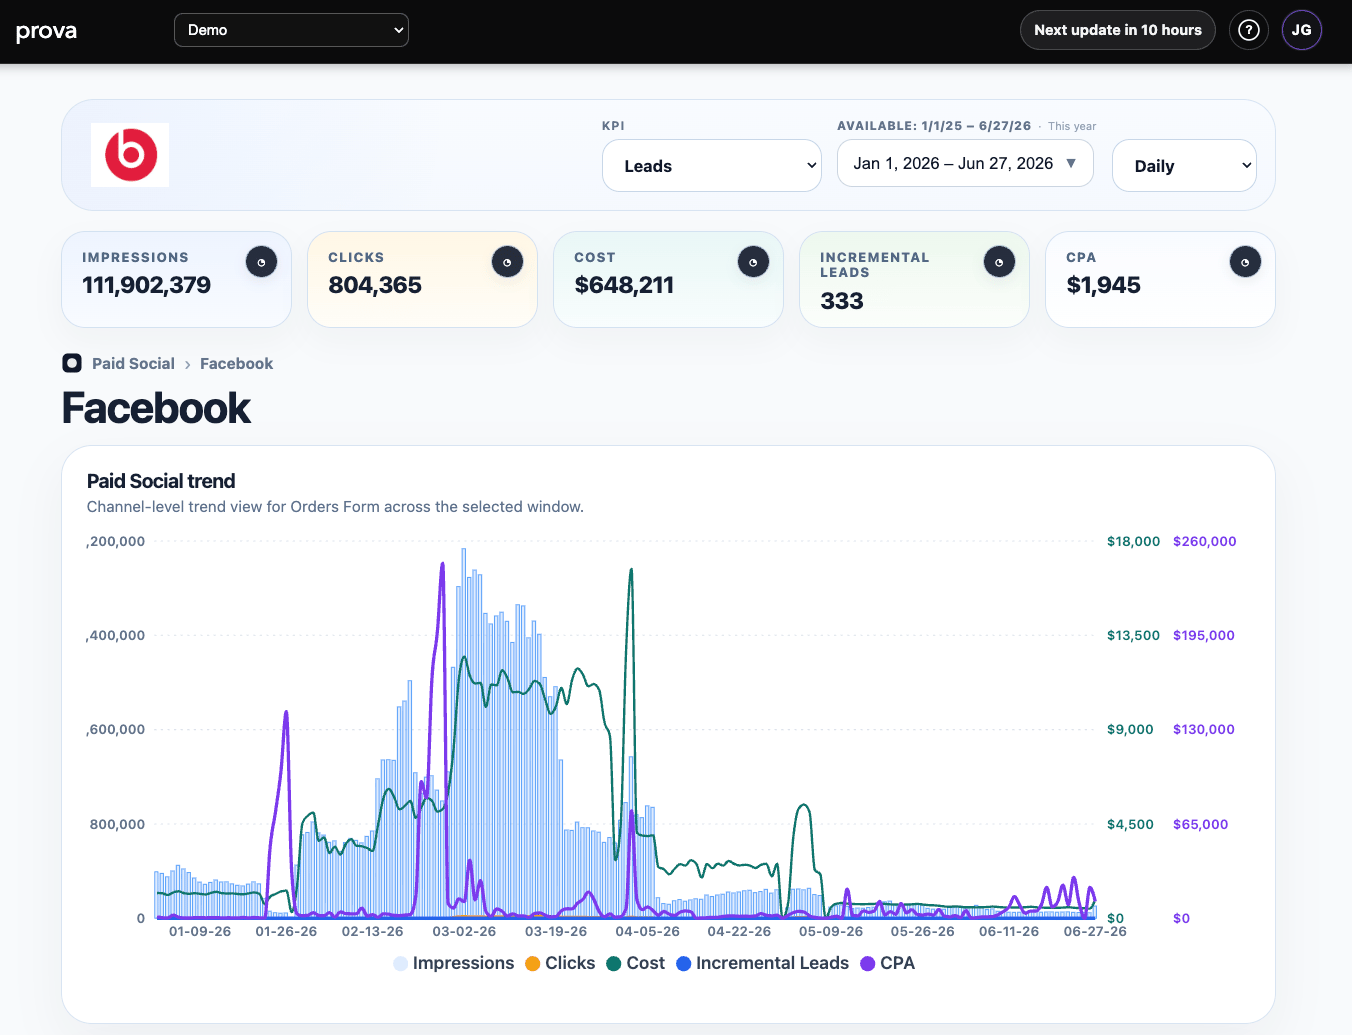Click the CPA card info icon
This screenshot has width=1352, height=1035.
click(1245, 262)
